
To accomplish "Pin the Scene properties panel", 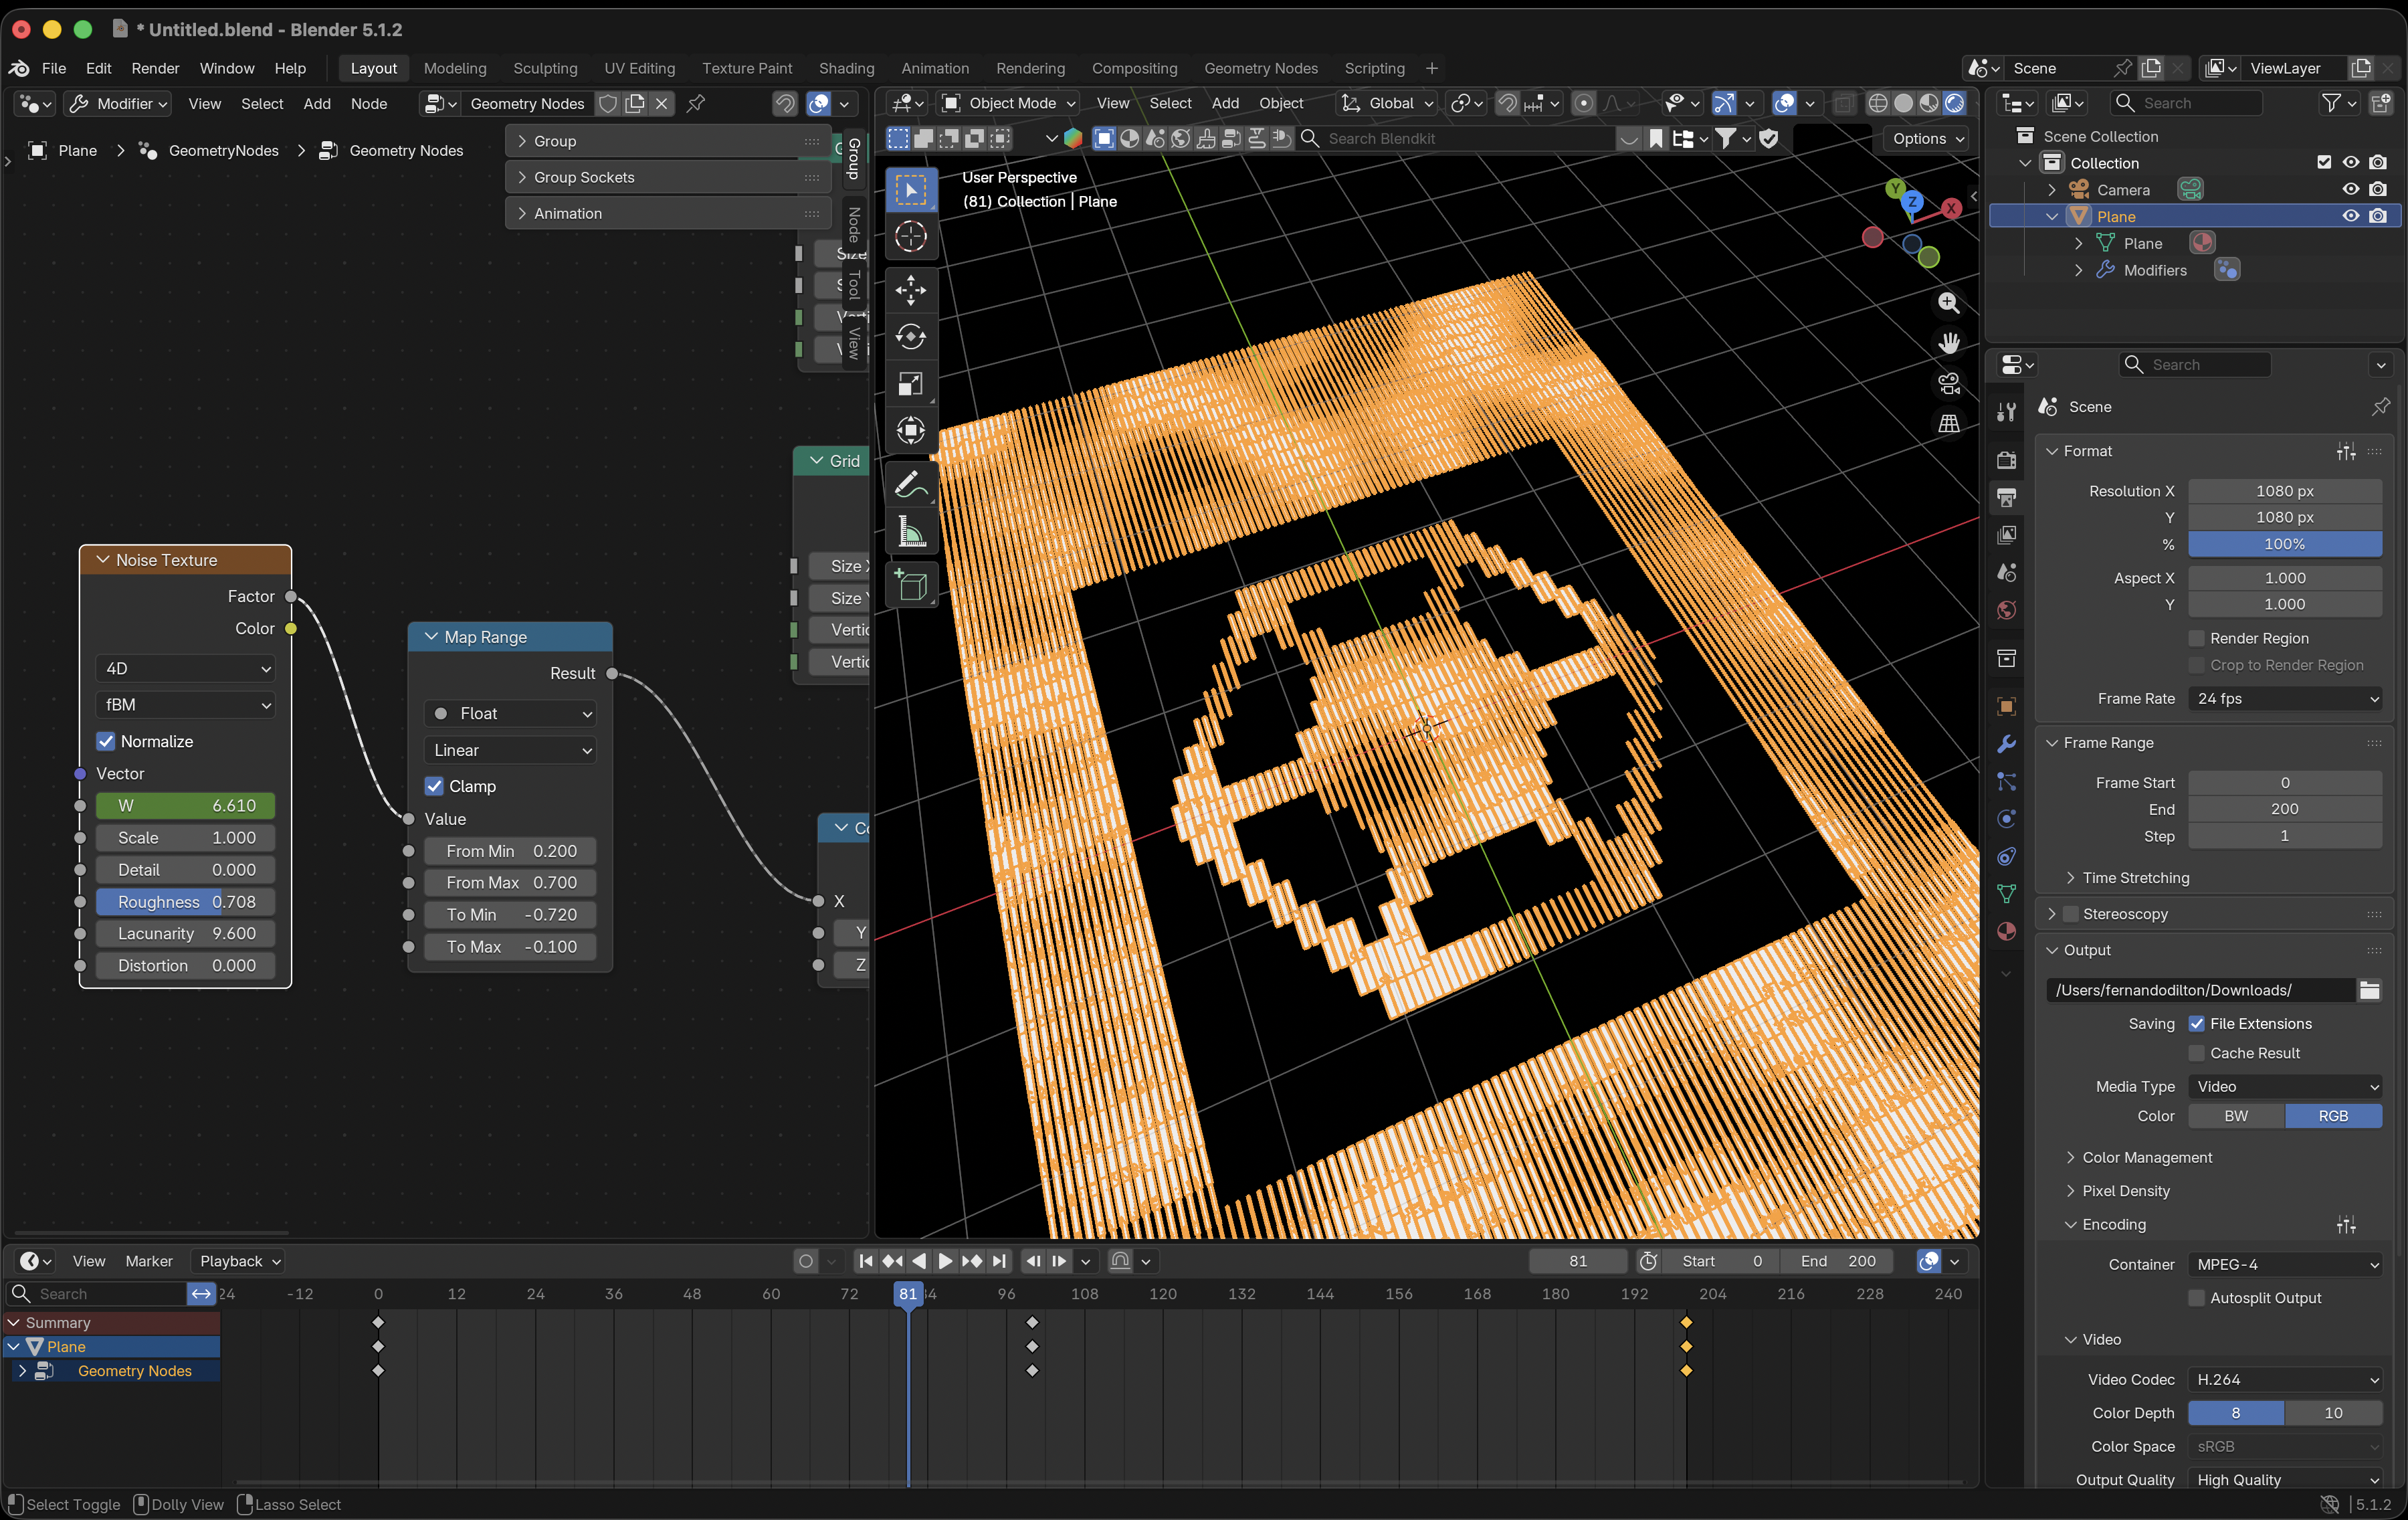I will [2380, 407].
